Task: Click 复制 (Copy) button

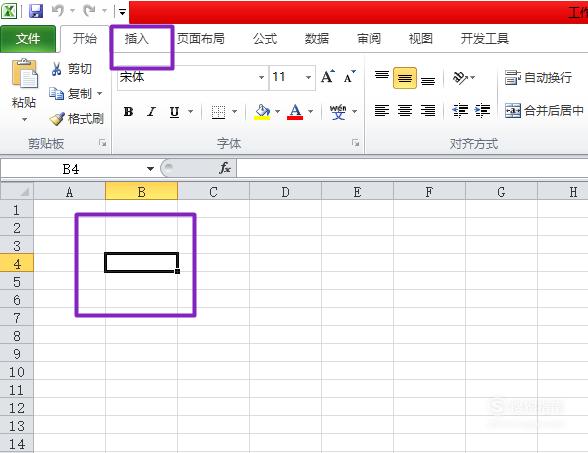Action: pos(70,93)
